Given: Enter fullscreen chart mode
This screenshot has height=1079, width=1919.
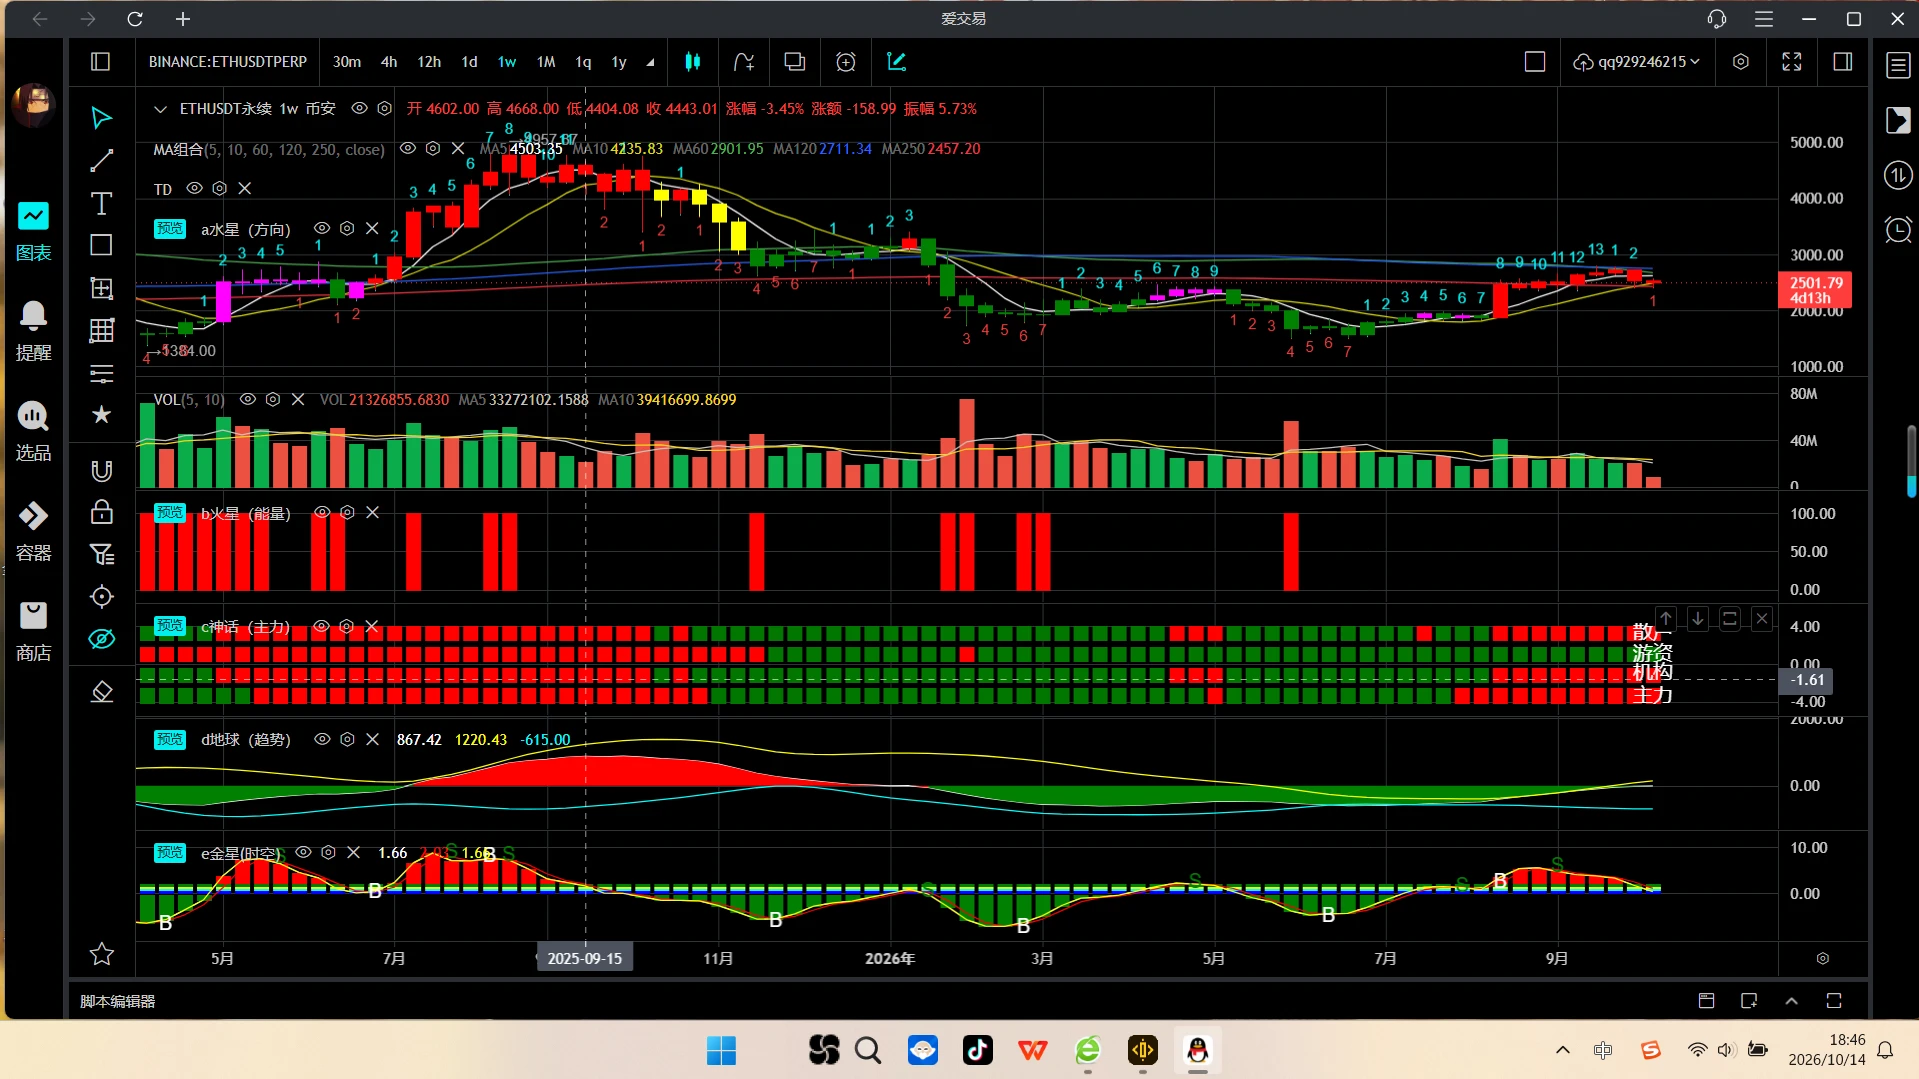Looking at the screenshot, I should click(1792, 62).
